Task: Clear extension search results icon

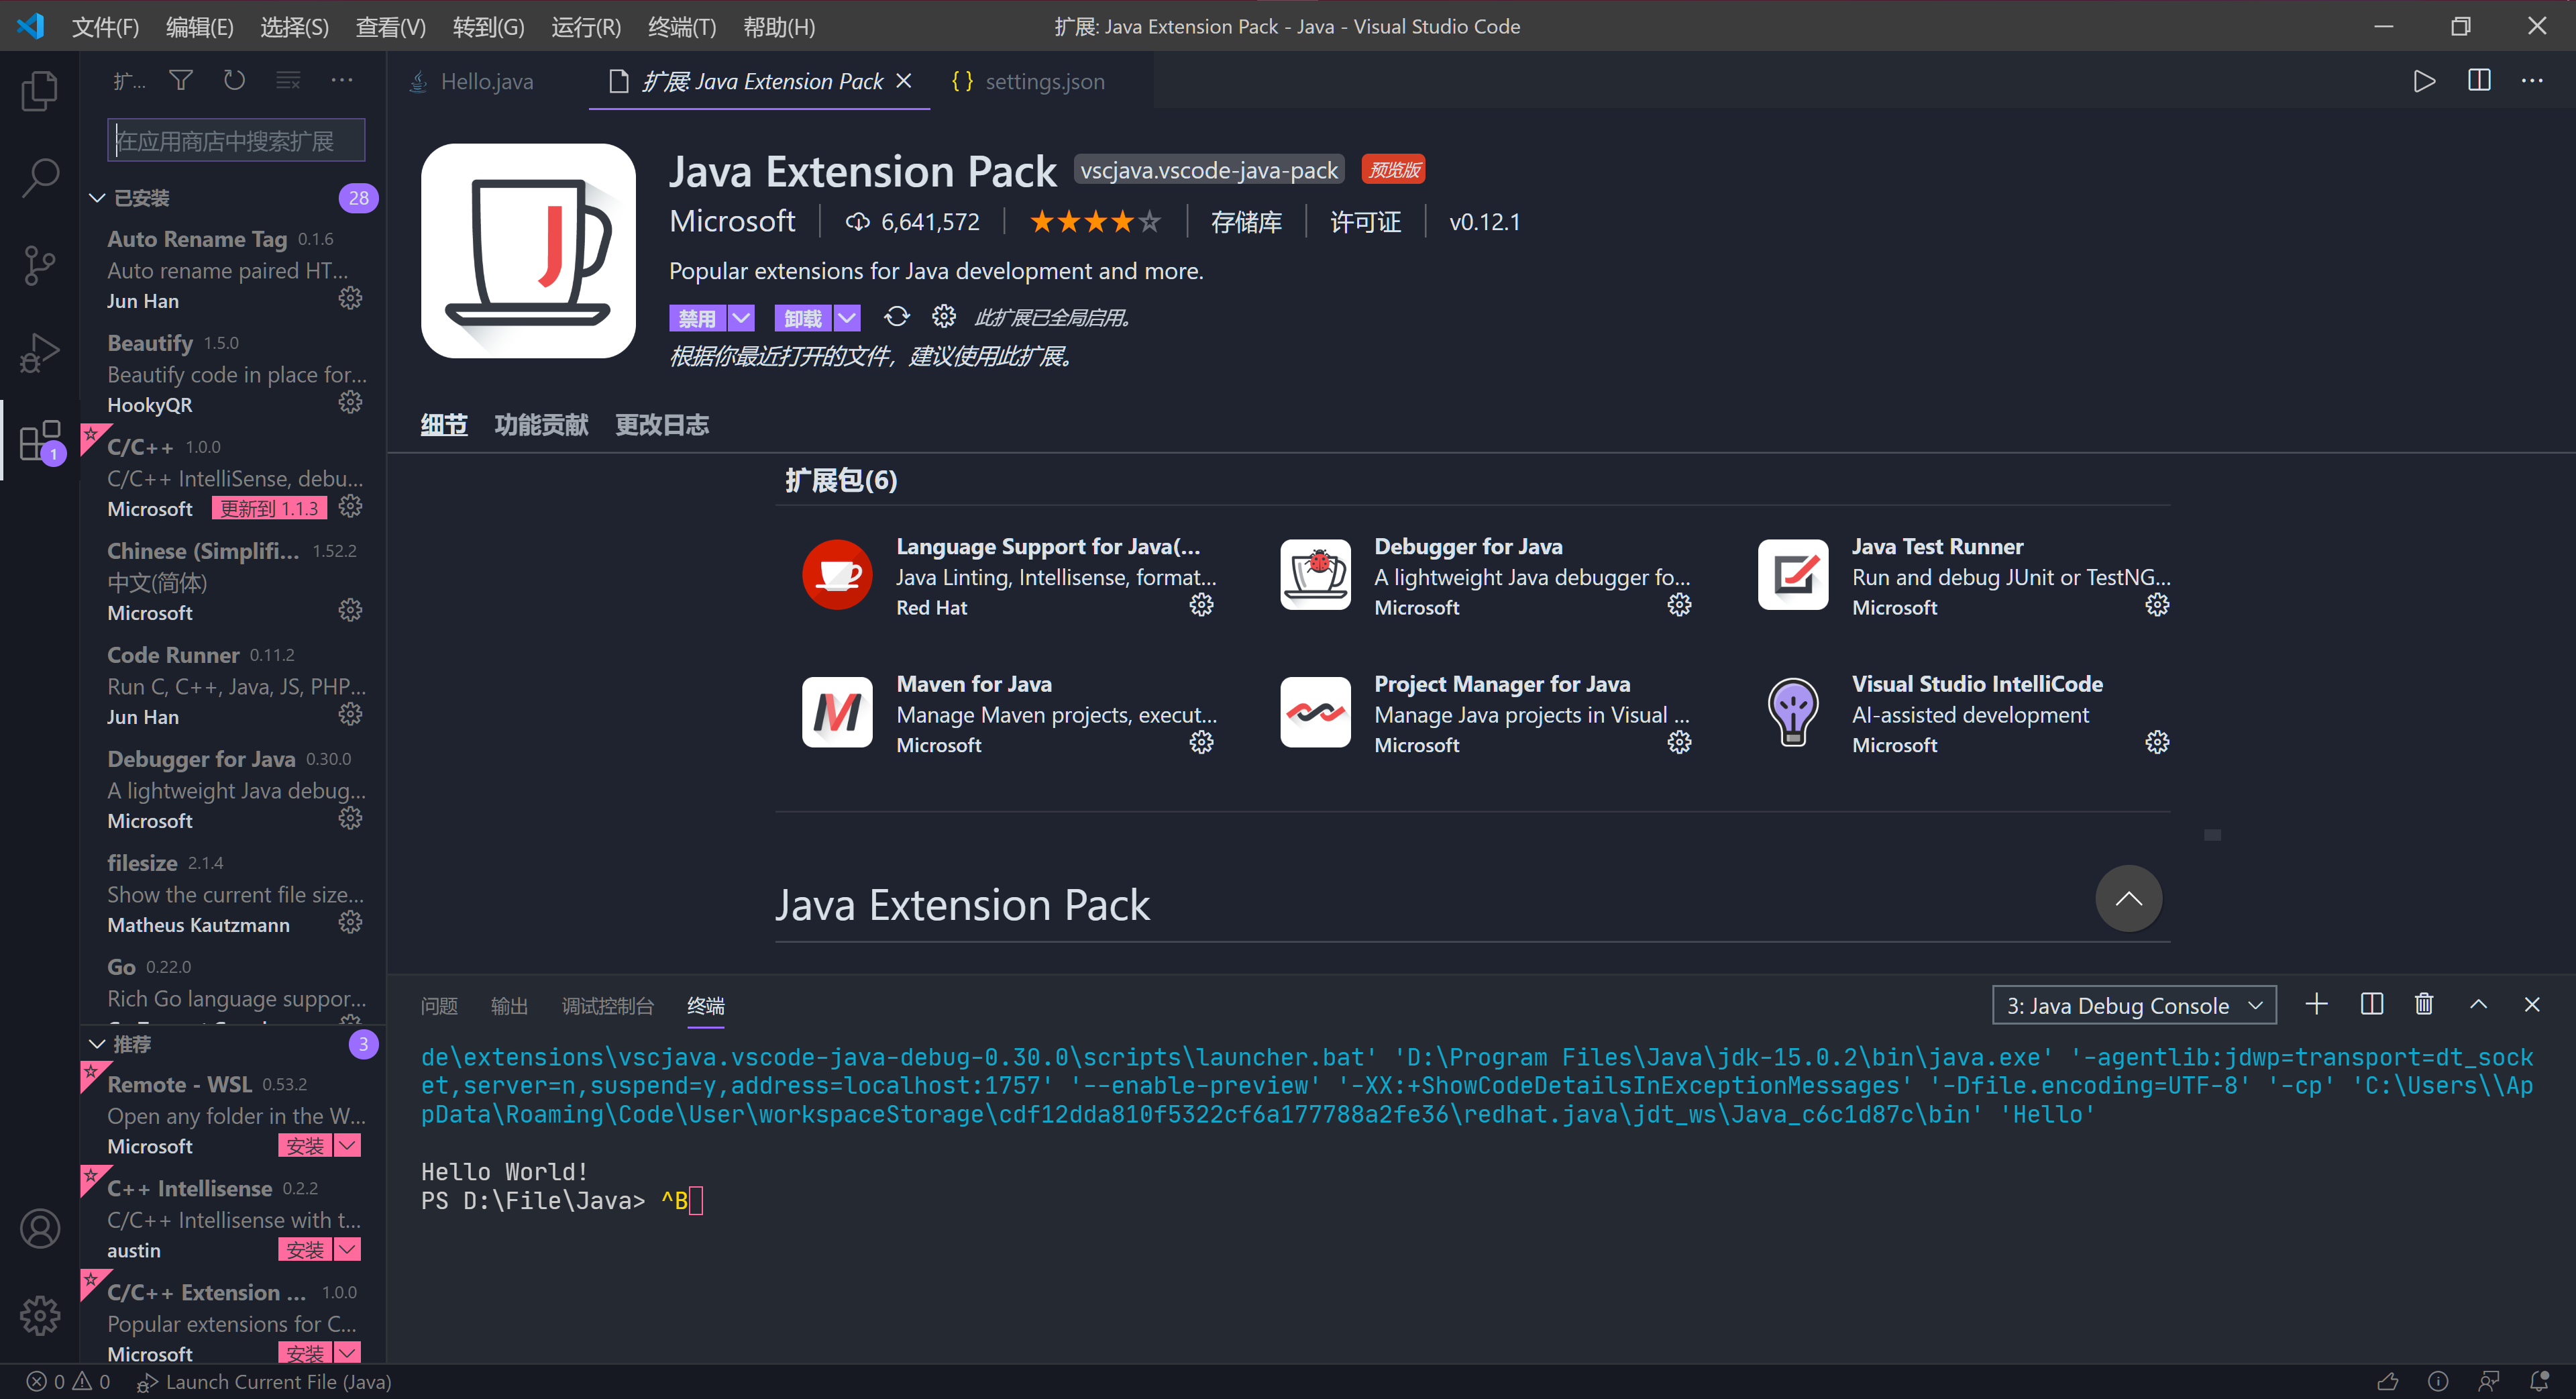Action: tap(288, 80)
